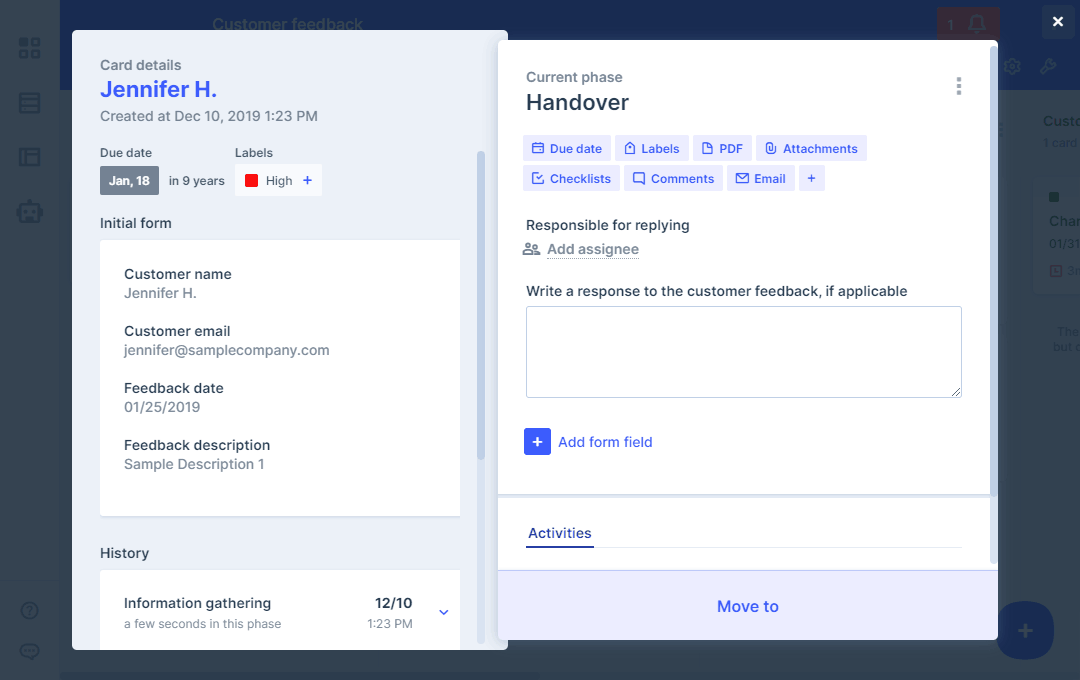Click the Add assignee people icon
Viewport: 1080px width, 680px height.
coord(532,250)
